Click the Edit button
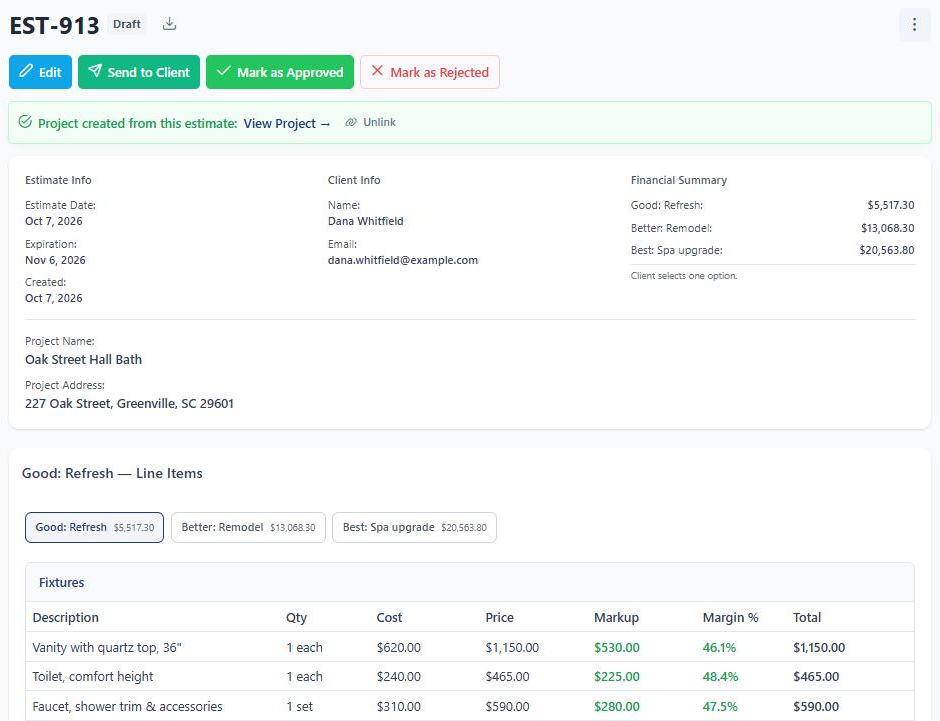This screenshot has width=940, height=721. [40, 72]
